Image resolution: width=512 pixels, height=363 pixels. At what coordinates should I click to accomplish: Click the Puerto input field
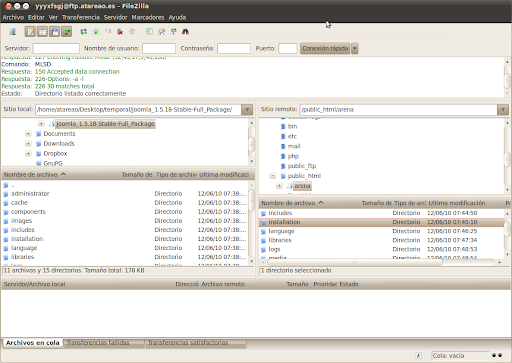[x=287, y=48]
